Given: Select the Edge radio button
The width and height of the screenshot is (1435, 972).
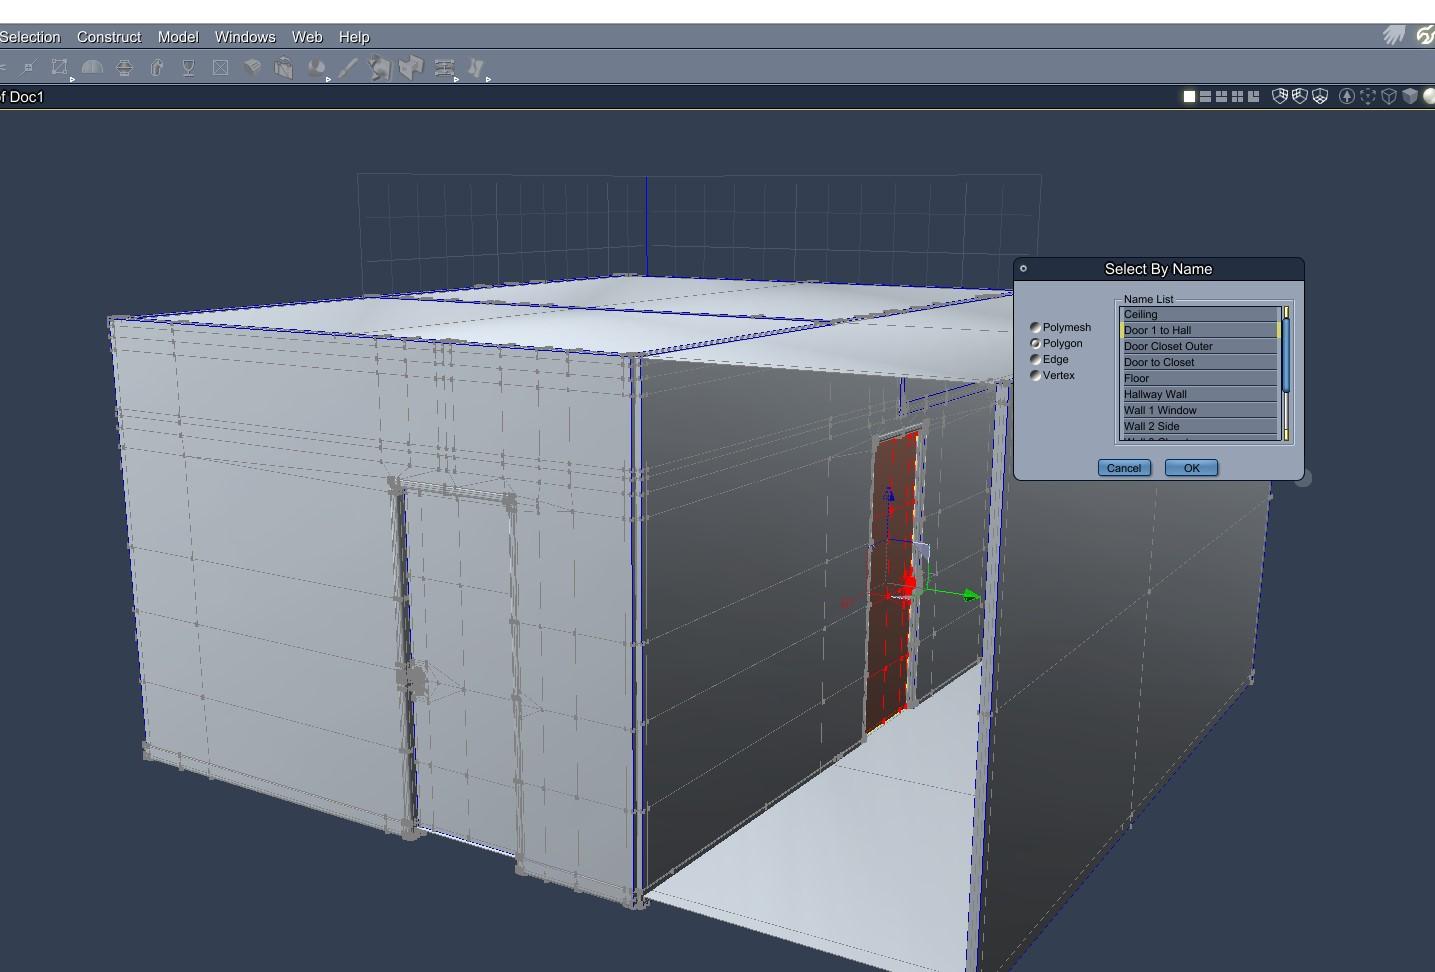Looking at the screenshot, I should 1035,359.
